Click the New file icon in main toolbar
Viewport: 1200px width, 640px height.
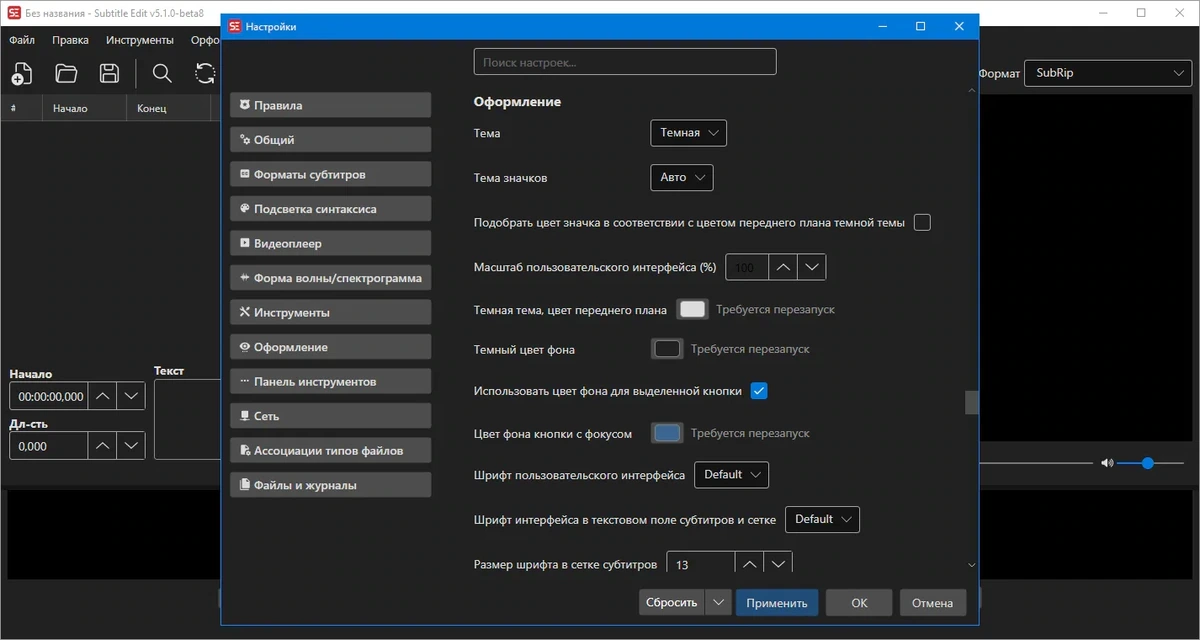tap(22, 73)
